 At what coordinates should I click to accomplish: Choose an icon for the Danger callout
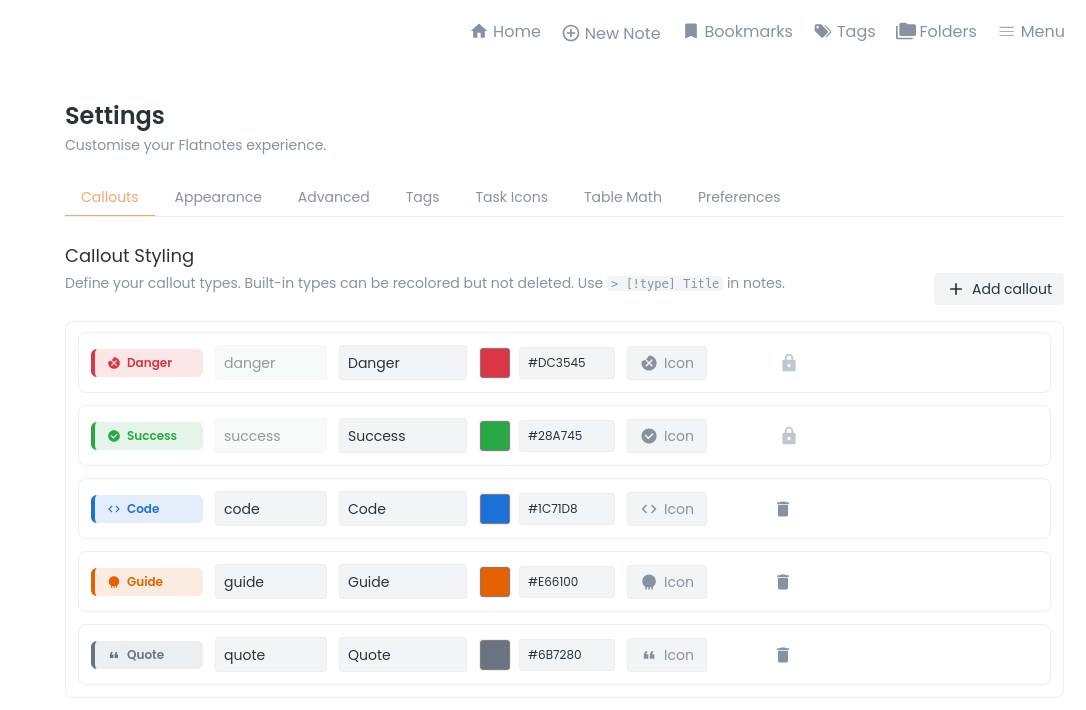pos(667,363)
